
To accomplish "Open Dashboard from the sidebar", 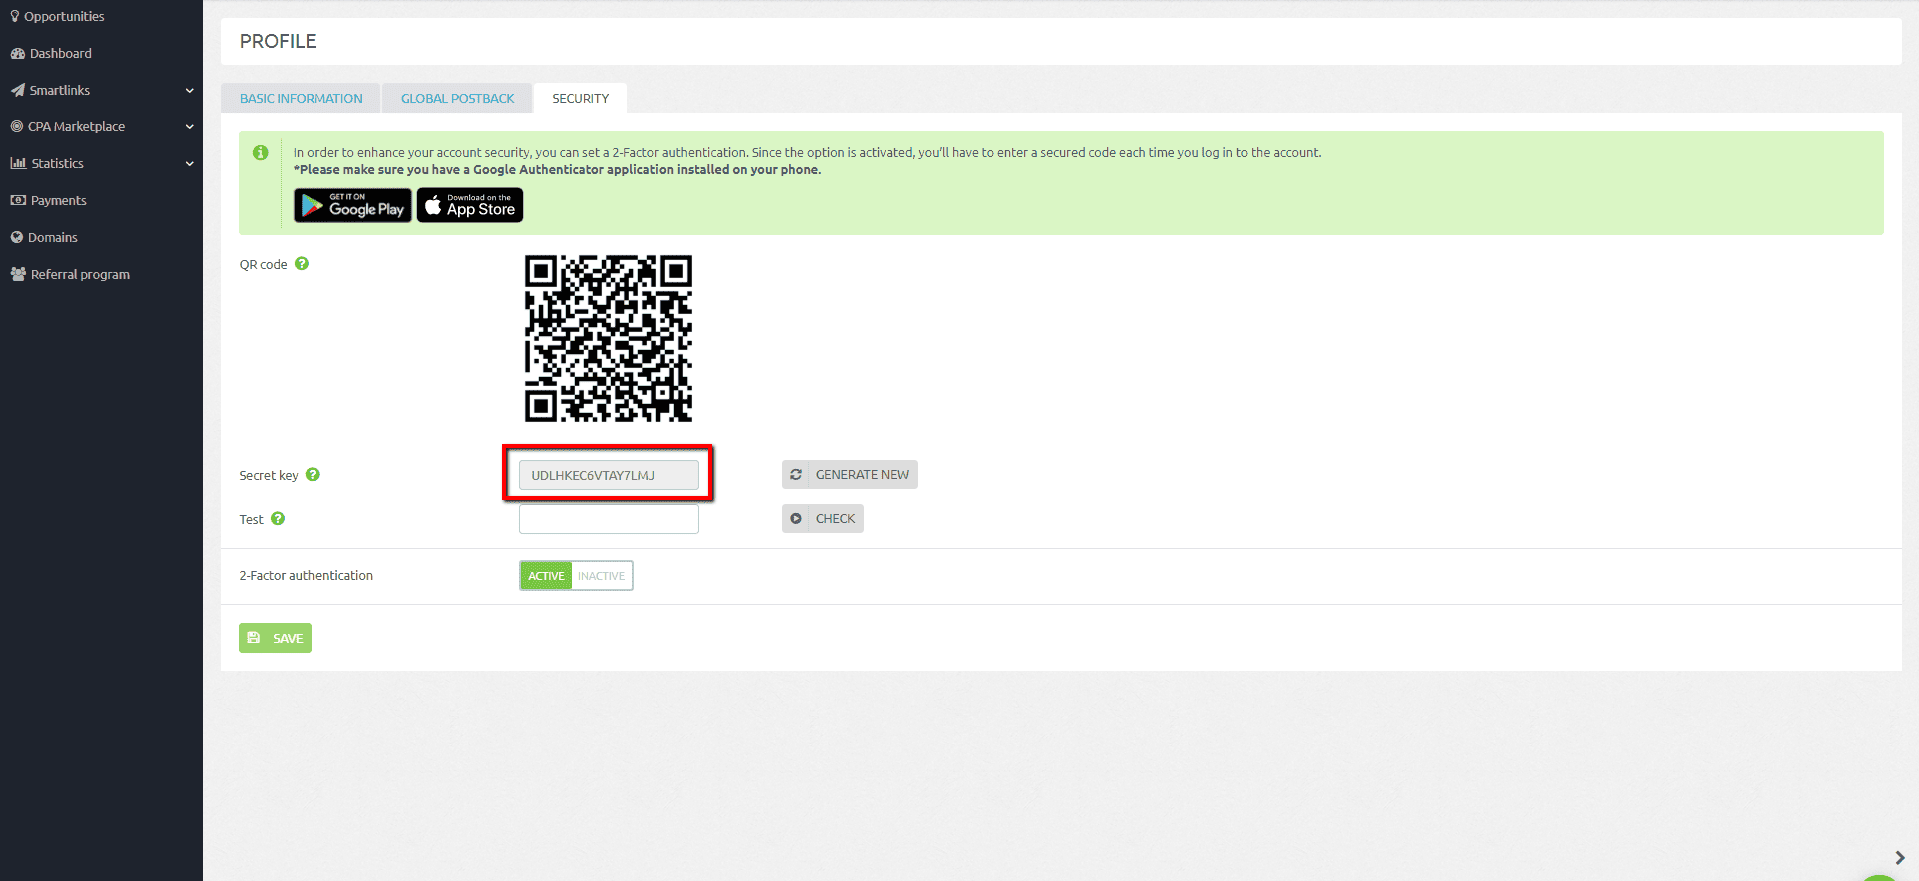I will (60, 54).
